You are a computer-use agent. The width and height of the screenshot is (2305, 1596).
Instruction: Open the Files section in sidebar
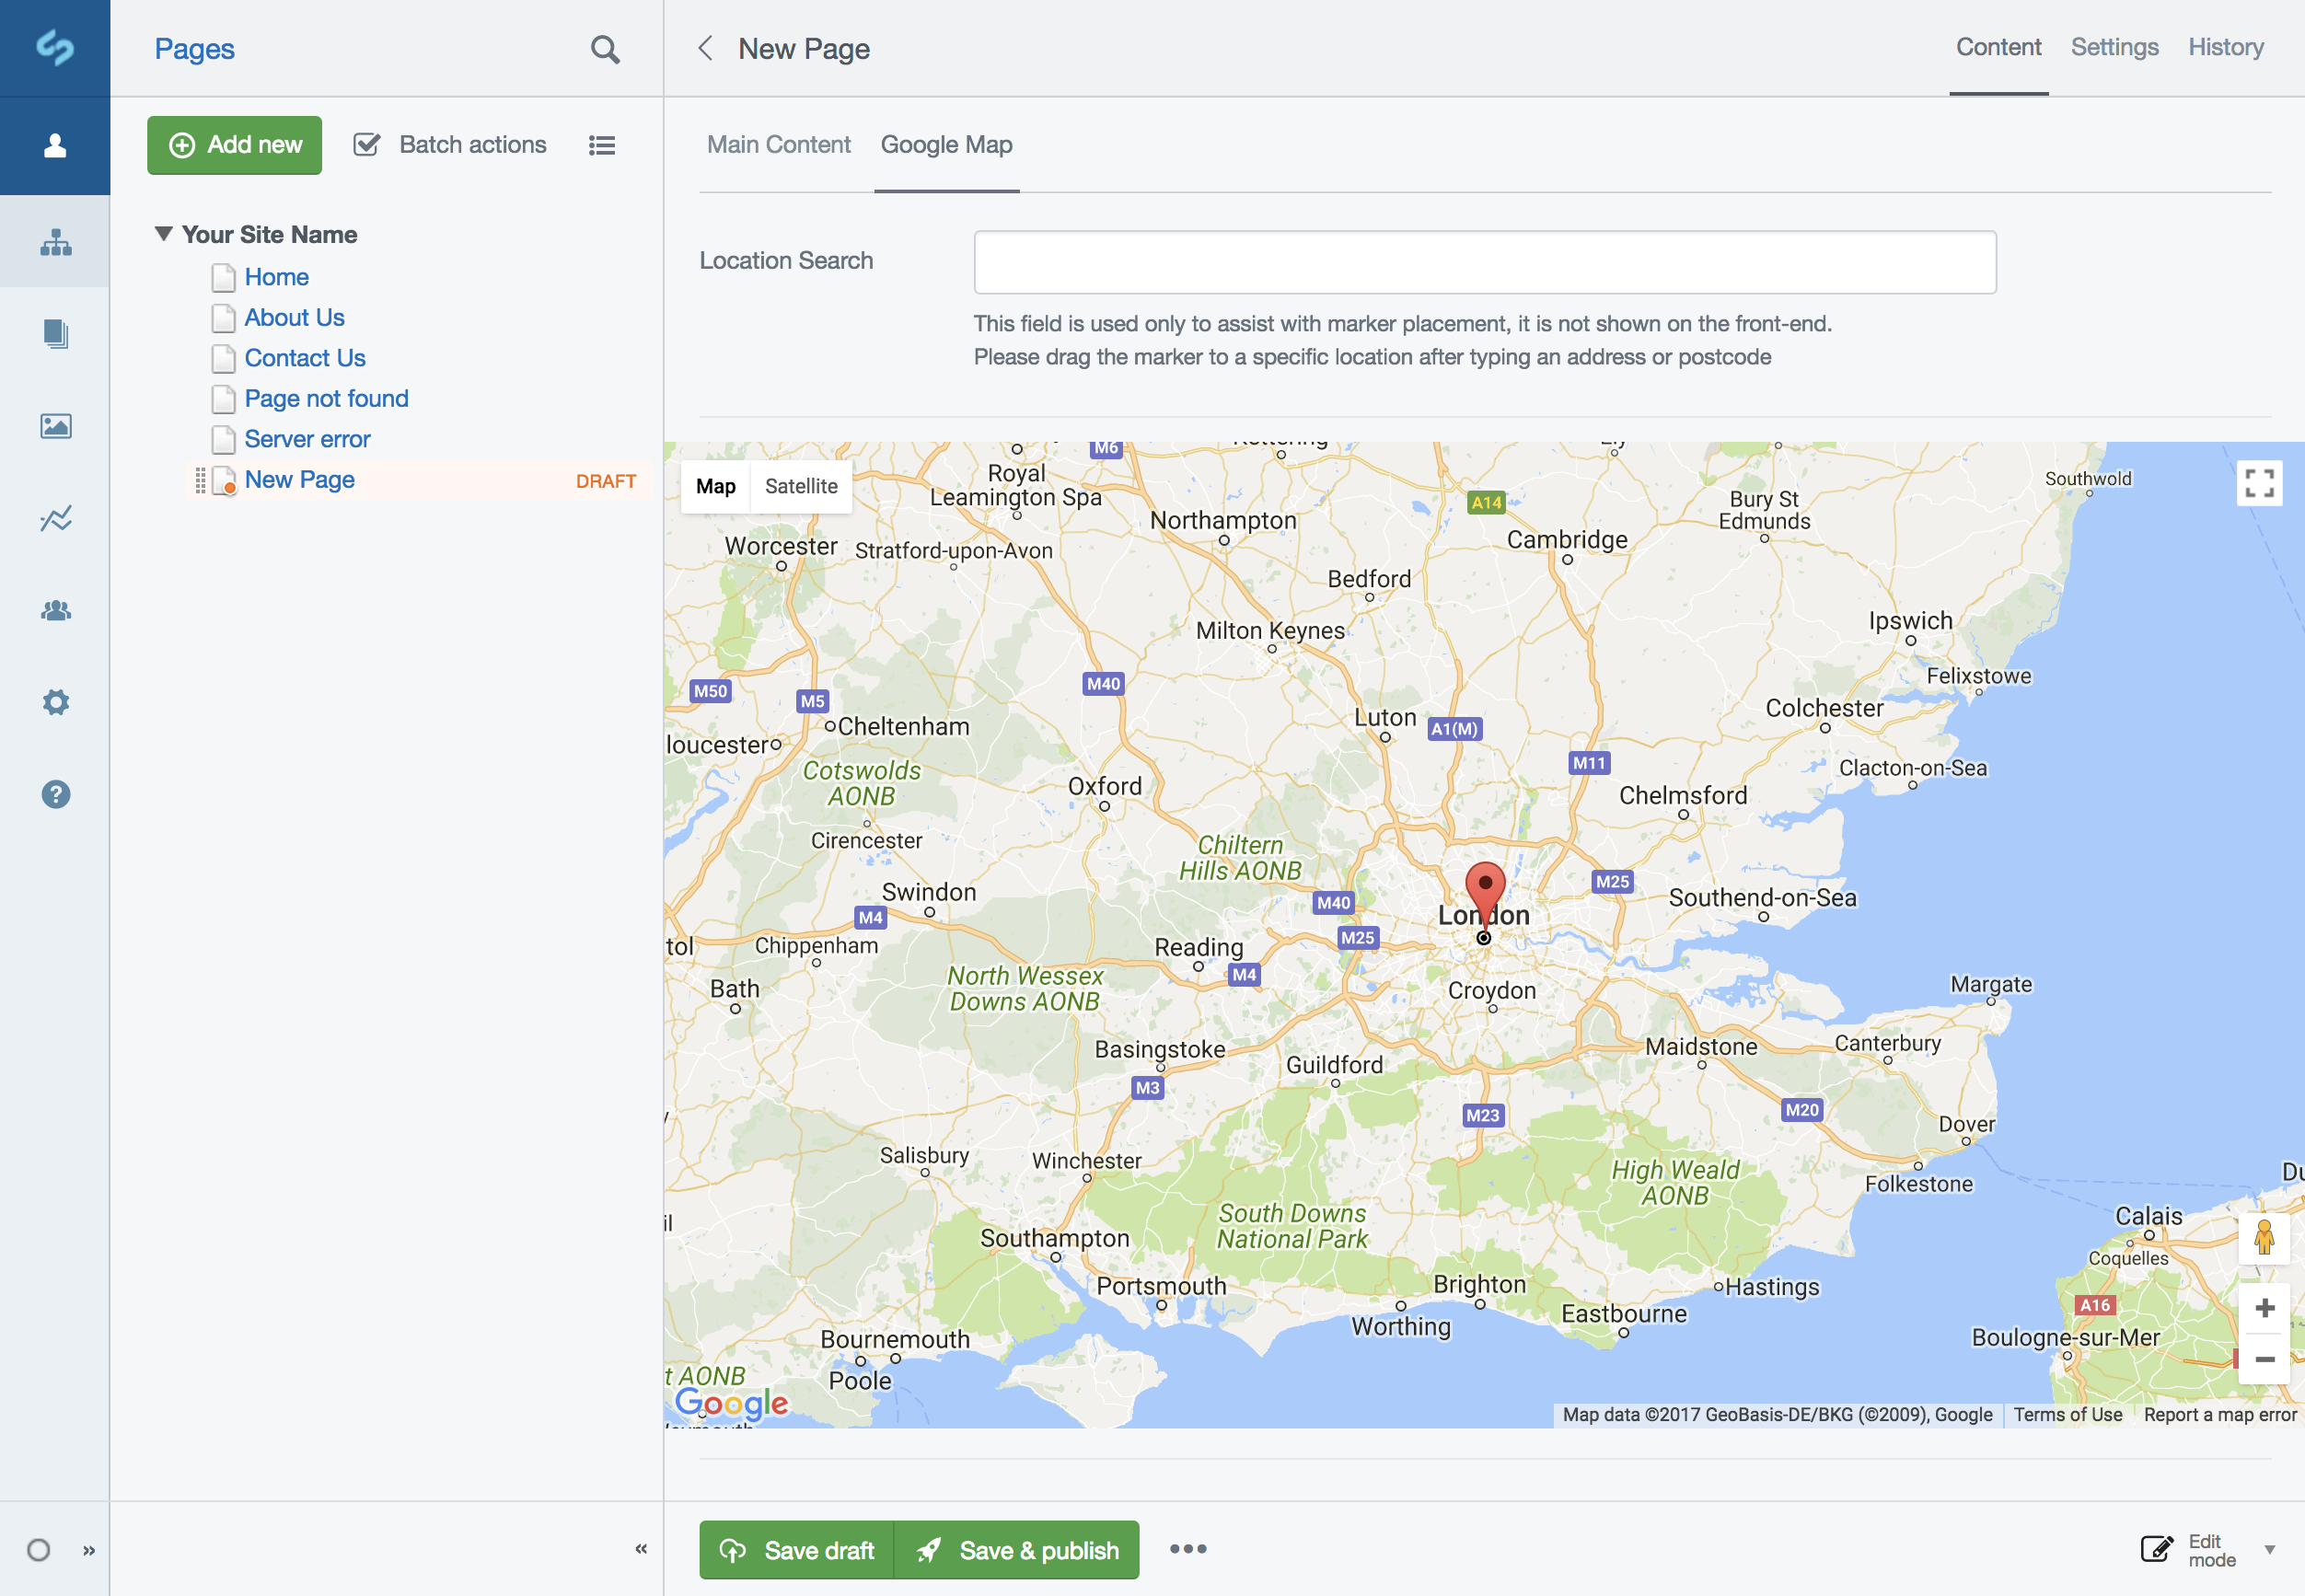[56, 426]
